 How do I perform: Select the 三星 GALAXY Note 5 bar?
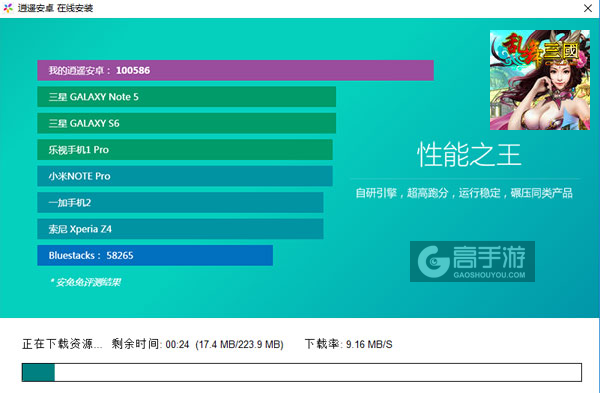pos(186,97)
